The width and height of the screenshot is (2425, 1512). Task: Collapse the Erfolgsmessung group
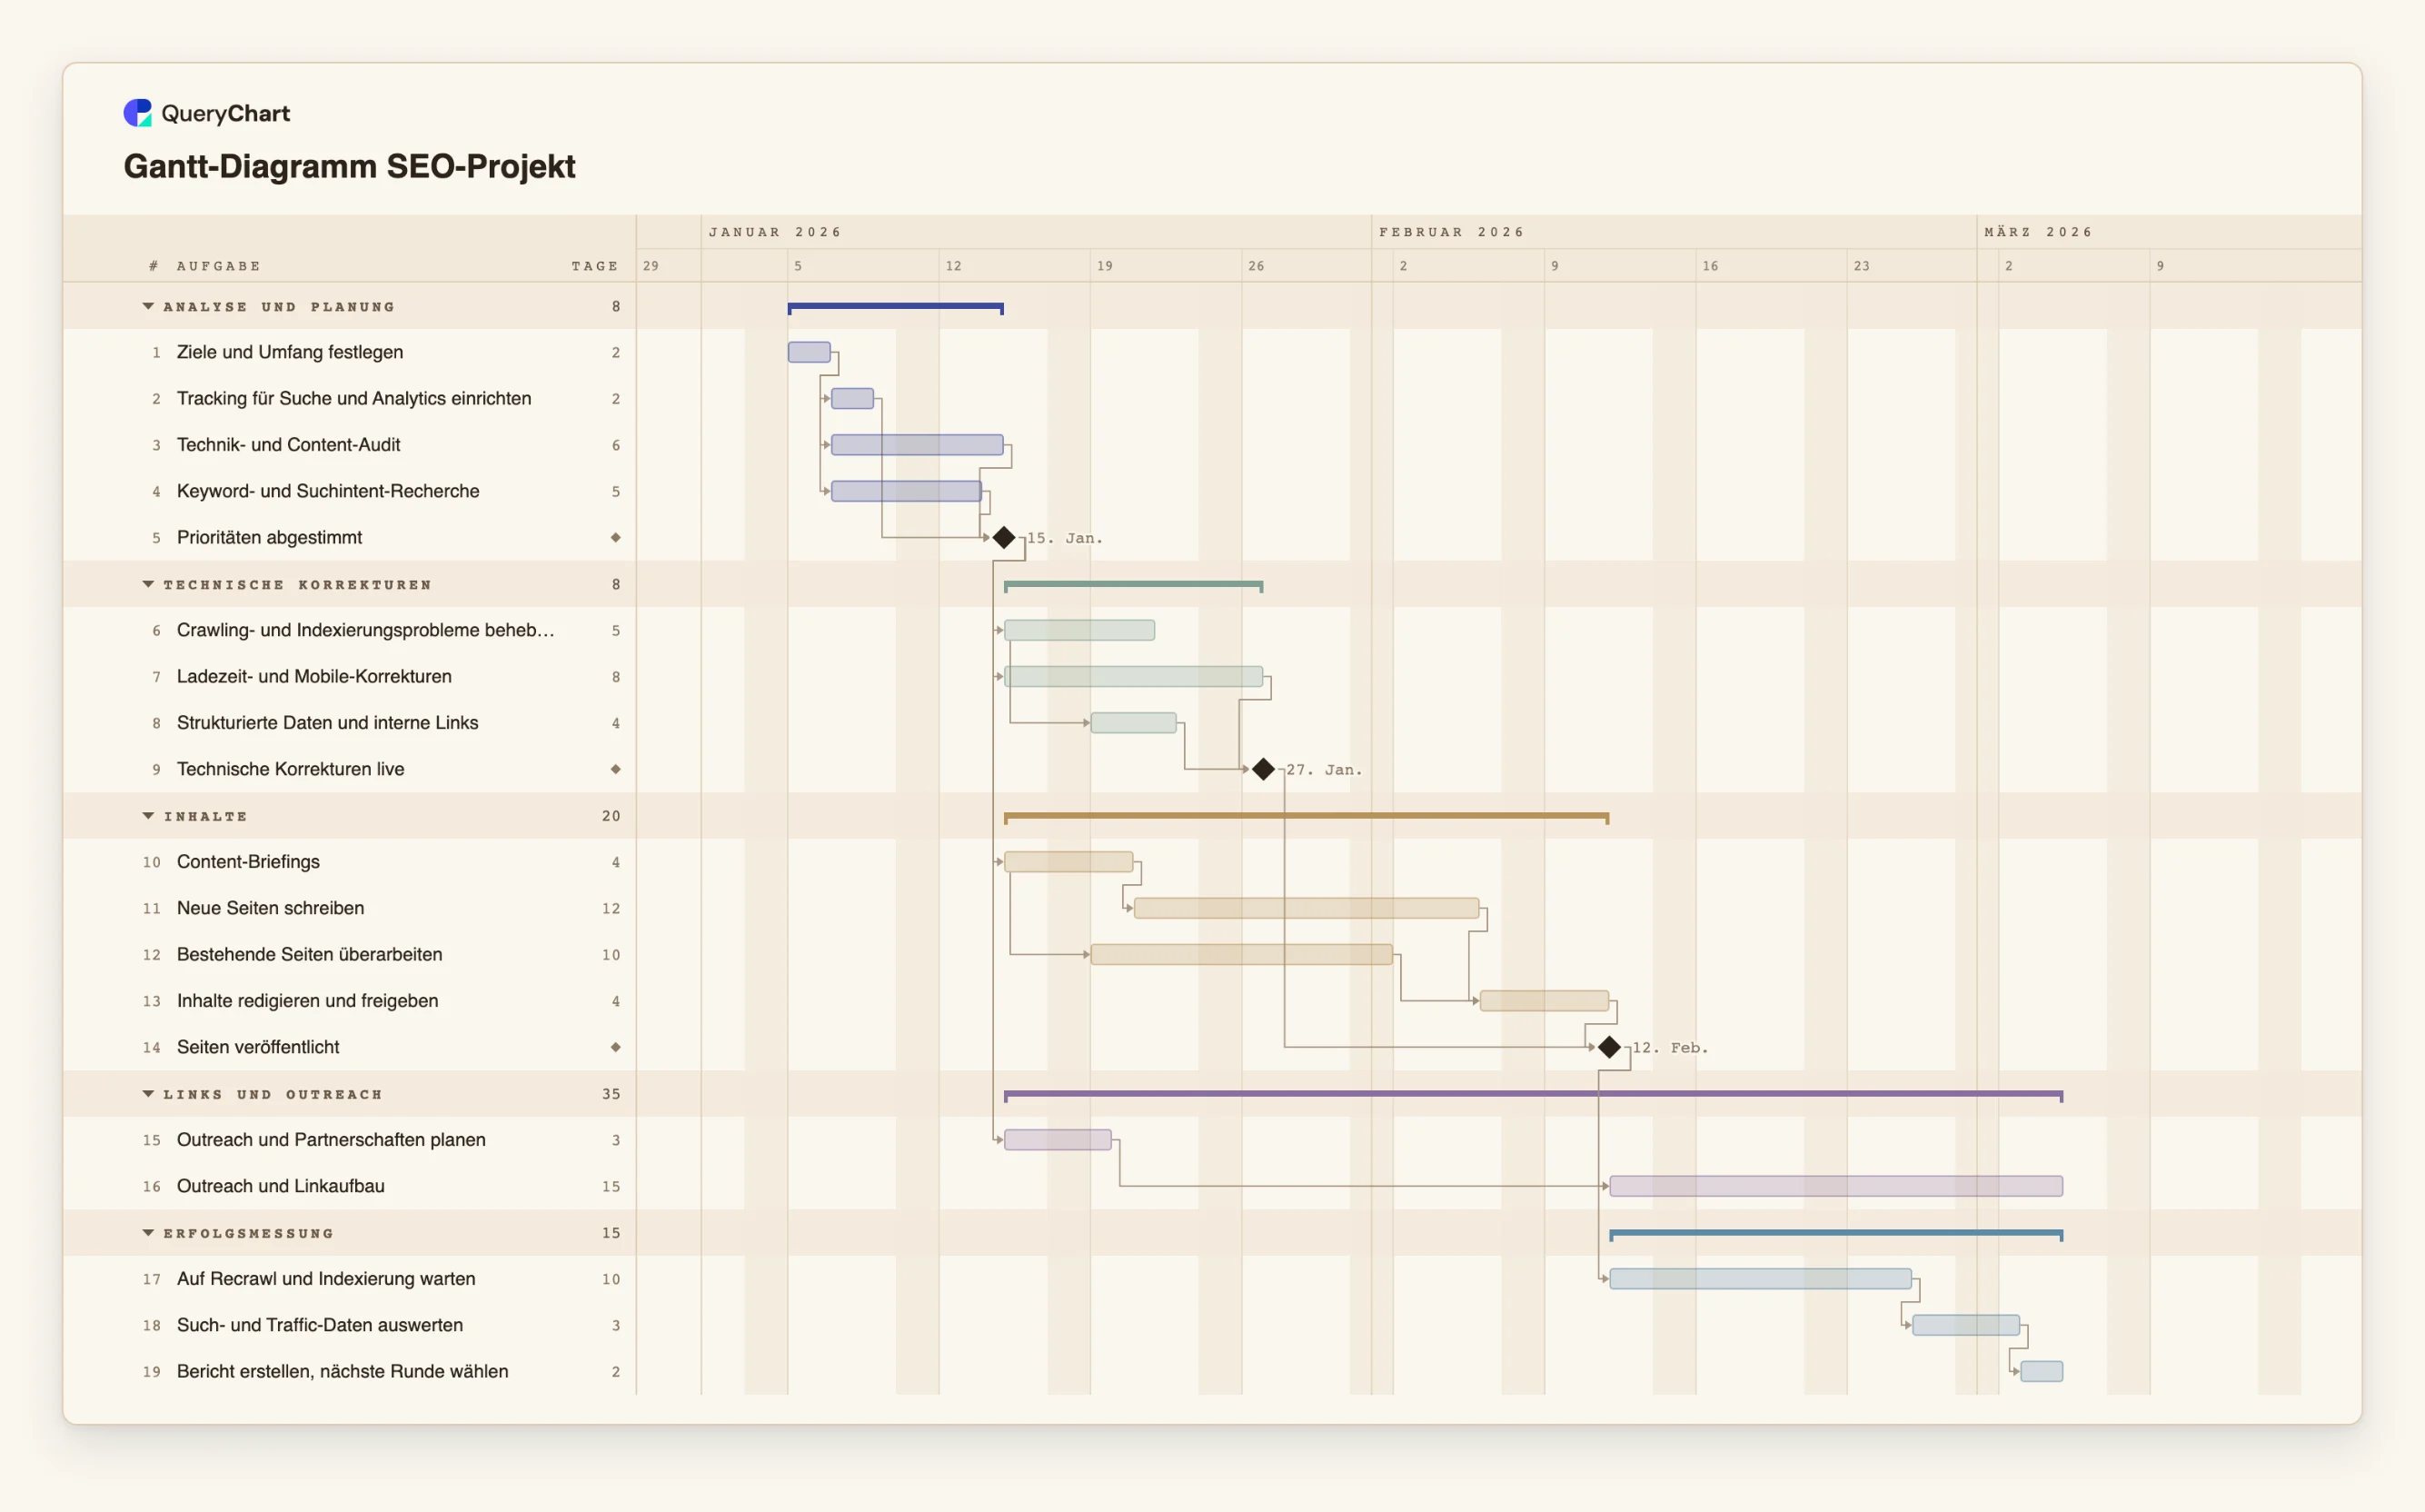coord(148,1233)
